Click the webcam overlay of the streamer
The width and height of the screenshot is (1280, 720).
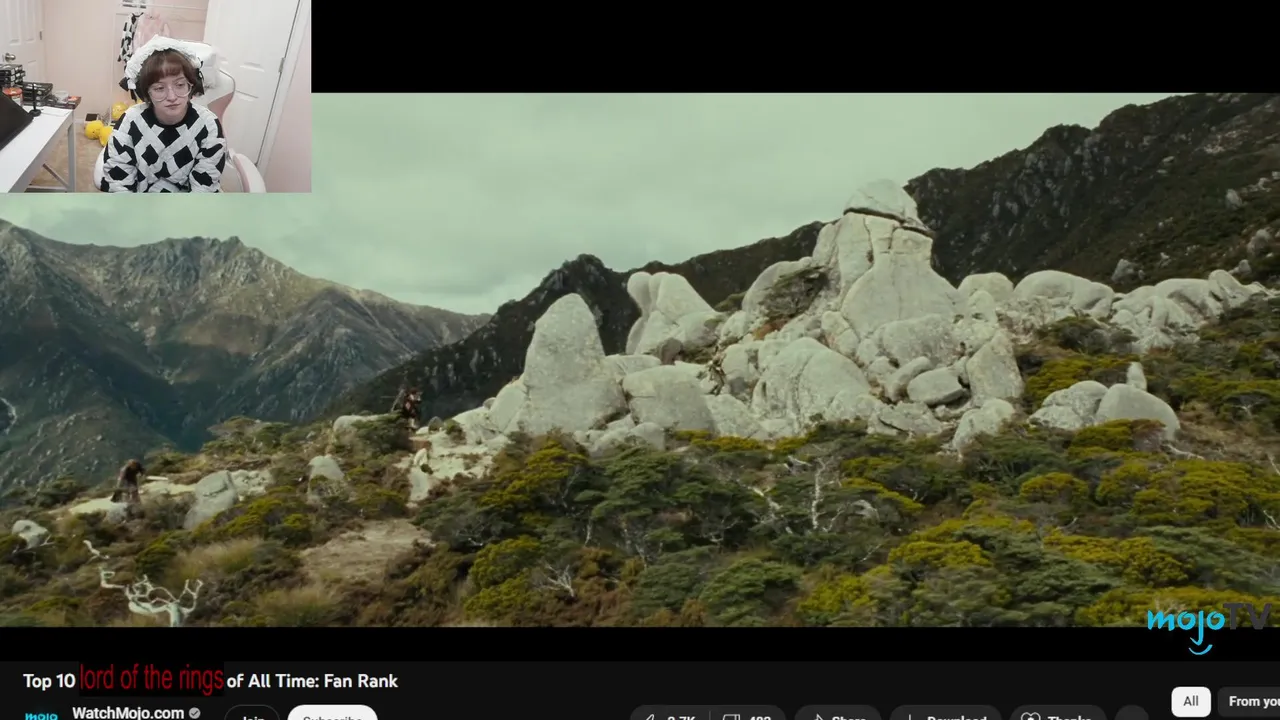coord(155,96)
